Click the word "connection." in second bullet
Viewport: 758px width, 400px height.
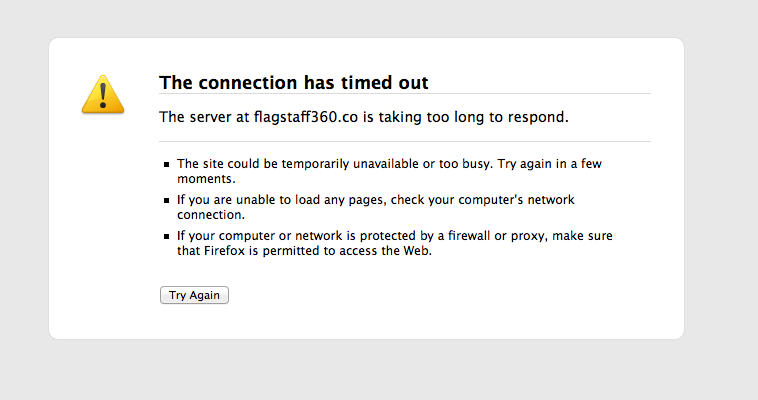coord(211,215)
